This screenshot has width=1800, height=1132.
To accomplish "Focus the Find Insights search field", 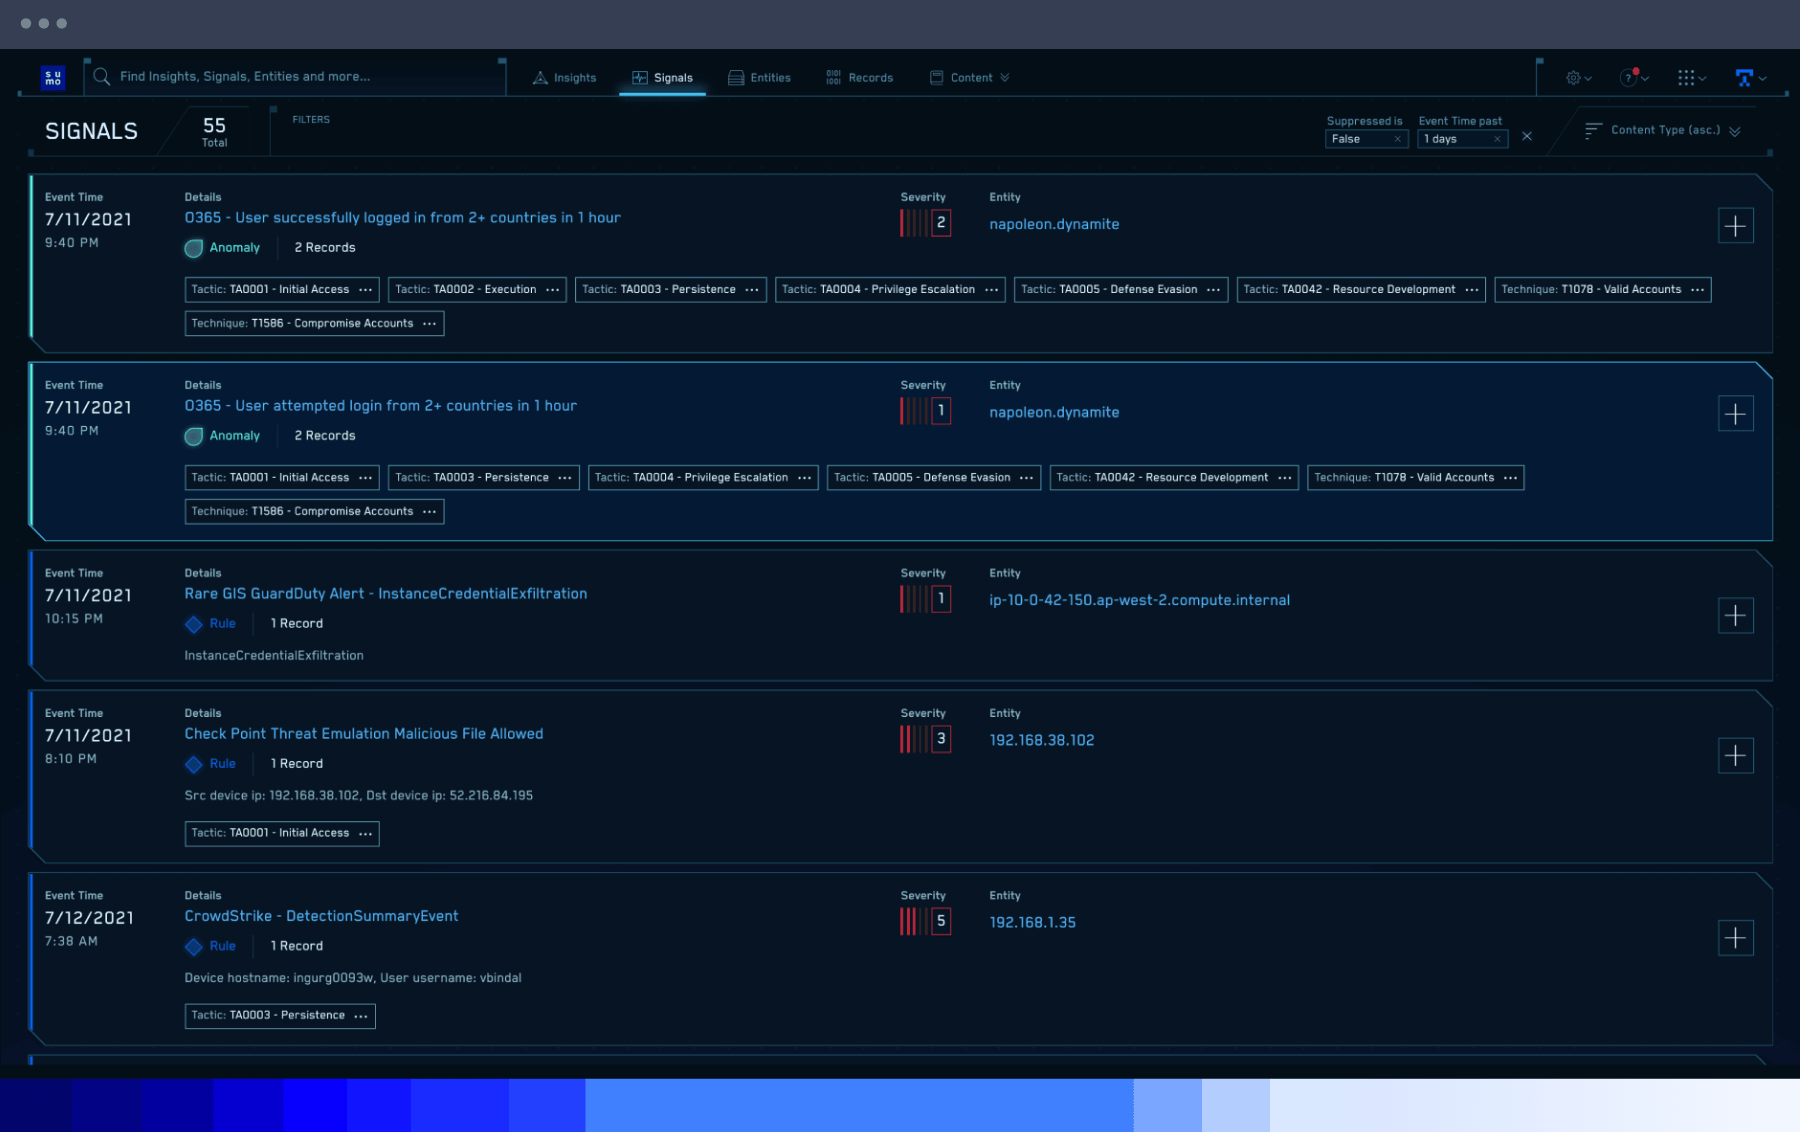I will (300, 77).
